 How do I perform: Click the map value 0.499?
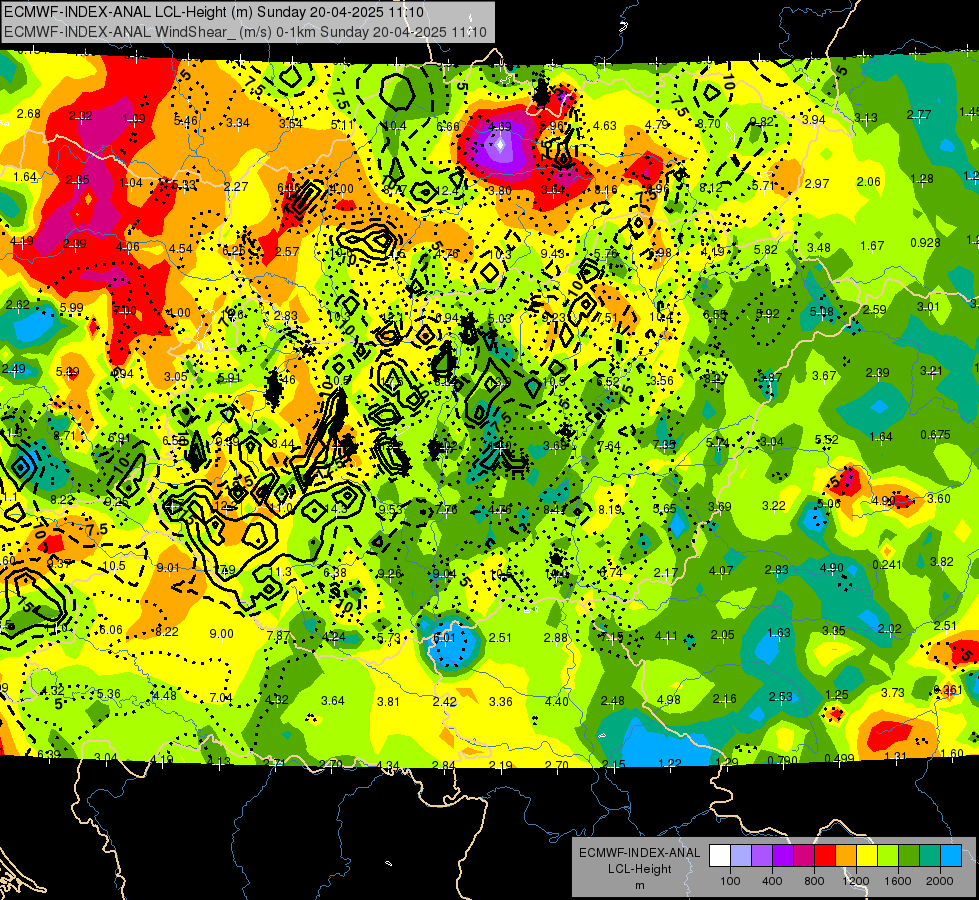839,758
